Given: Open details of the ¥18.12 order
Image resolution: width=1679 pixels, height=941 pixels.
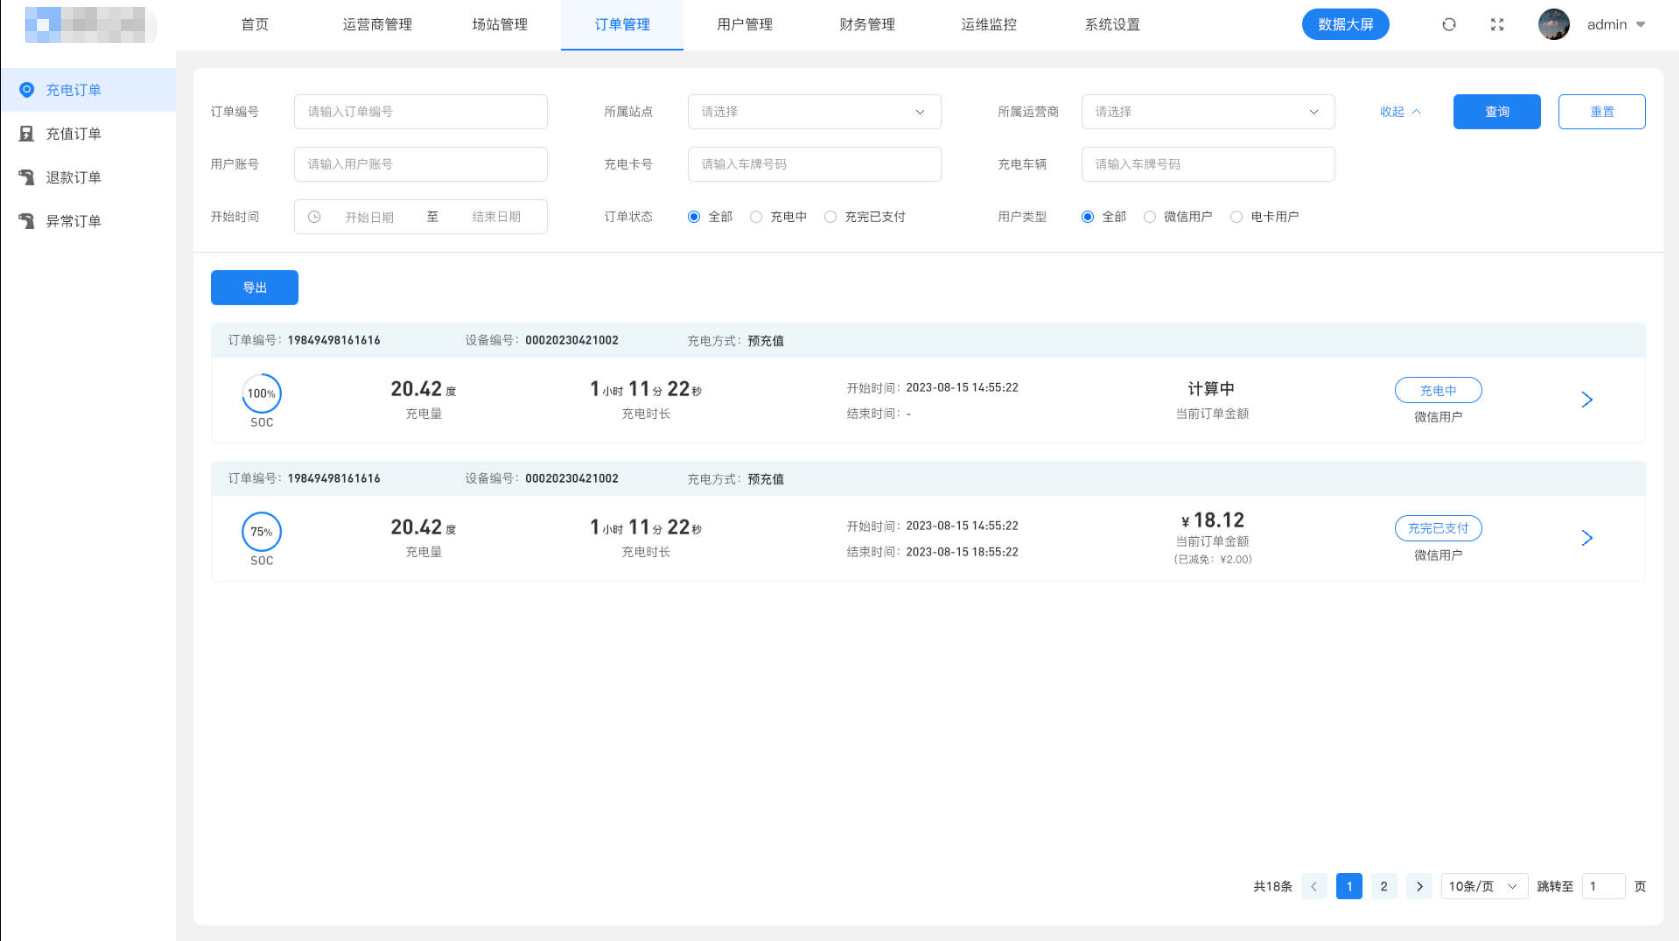Looking at the screenshot, I should click(1586, 538).
